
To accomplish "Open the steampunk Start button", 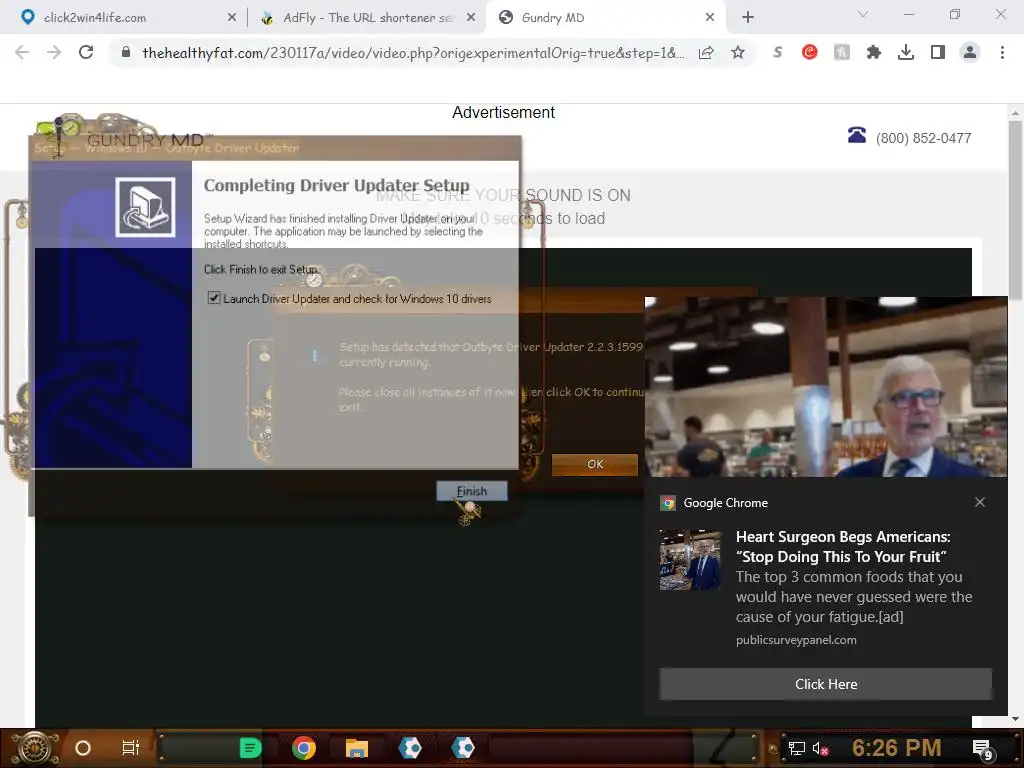I will (35, 748).
